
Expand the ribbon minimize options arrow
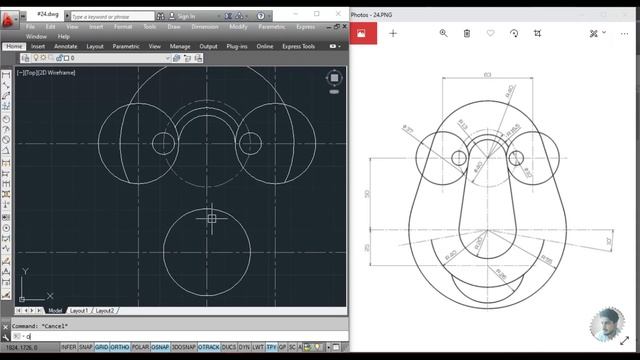pyautogui.click(x=340, y=47)
